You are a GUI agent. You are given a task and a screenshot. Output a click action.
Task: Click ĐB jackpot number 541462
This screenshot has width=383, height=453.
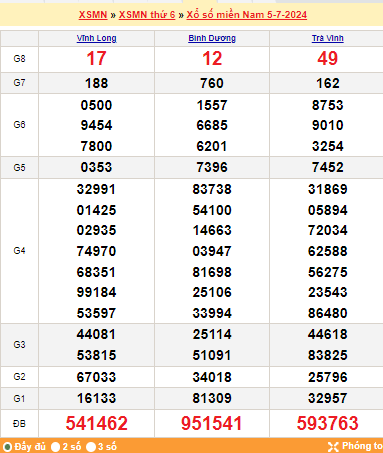(97, 423)
